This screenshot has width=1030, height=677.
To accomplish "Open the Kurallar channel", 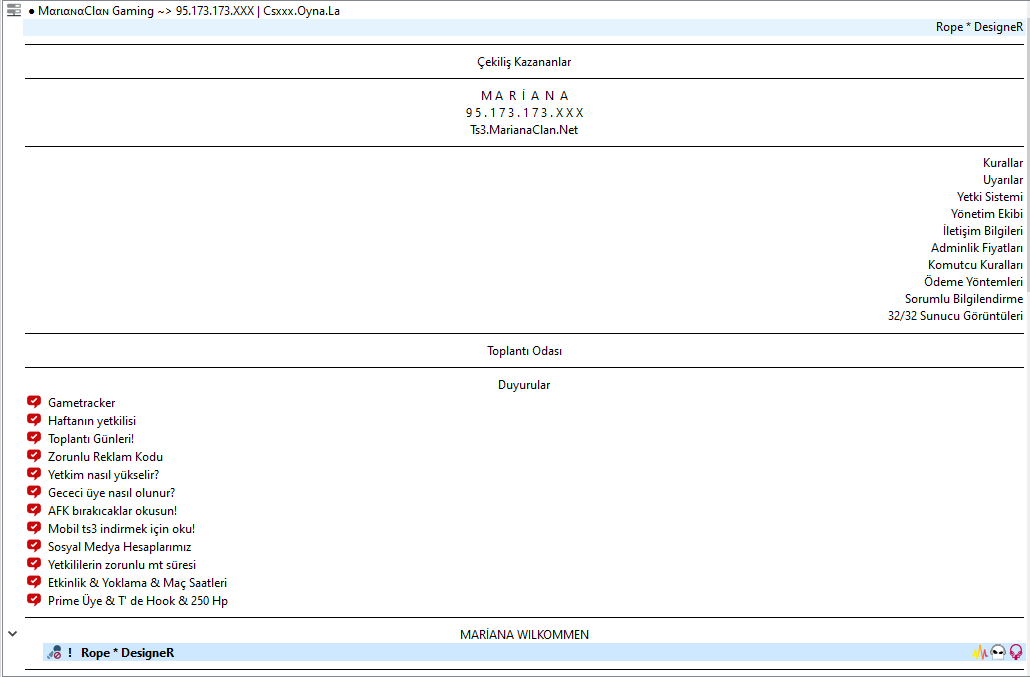I will click(1002, 163).
